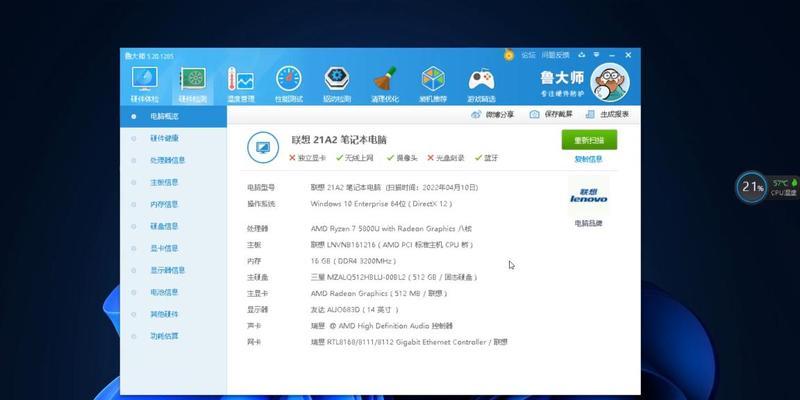Click the skin/shirt icon in title bar
Viewport: 800px width, 400px height.
tap(582, 55)
